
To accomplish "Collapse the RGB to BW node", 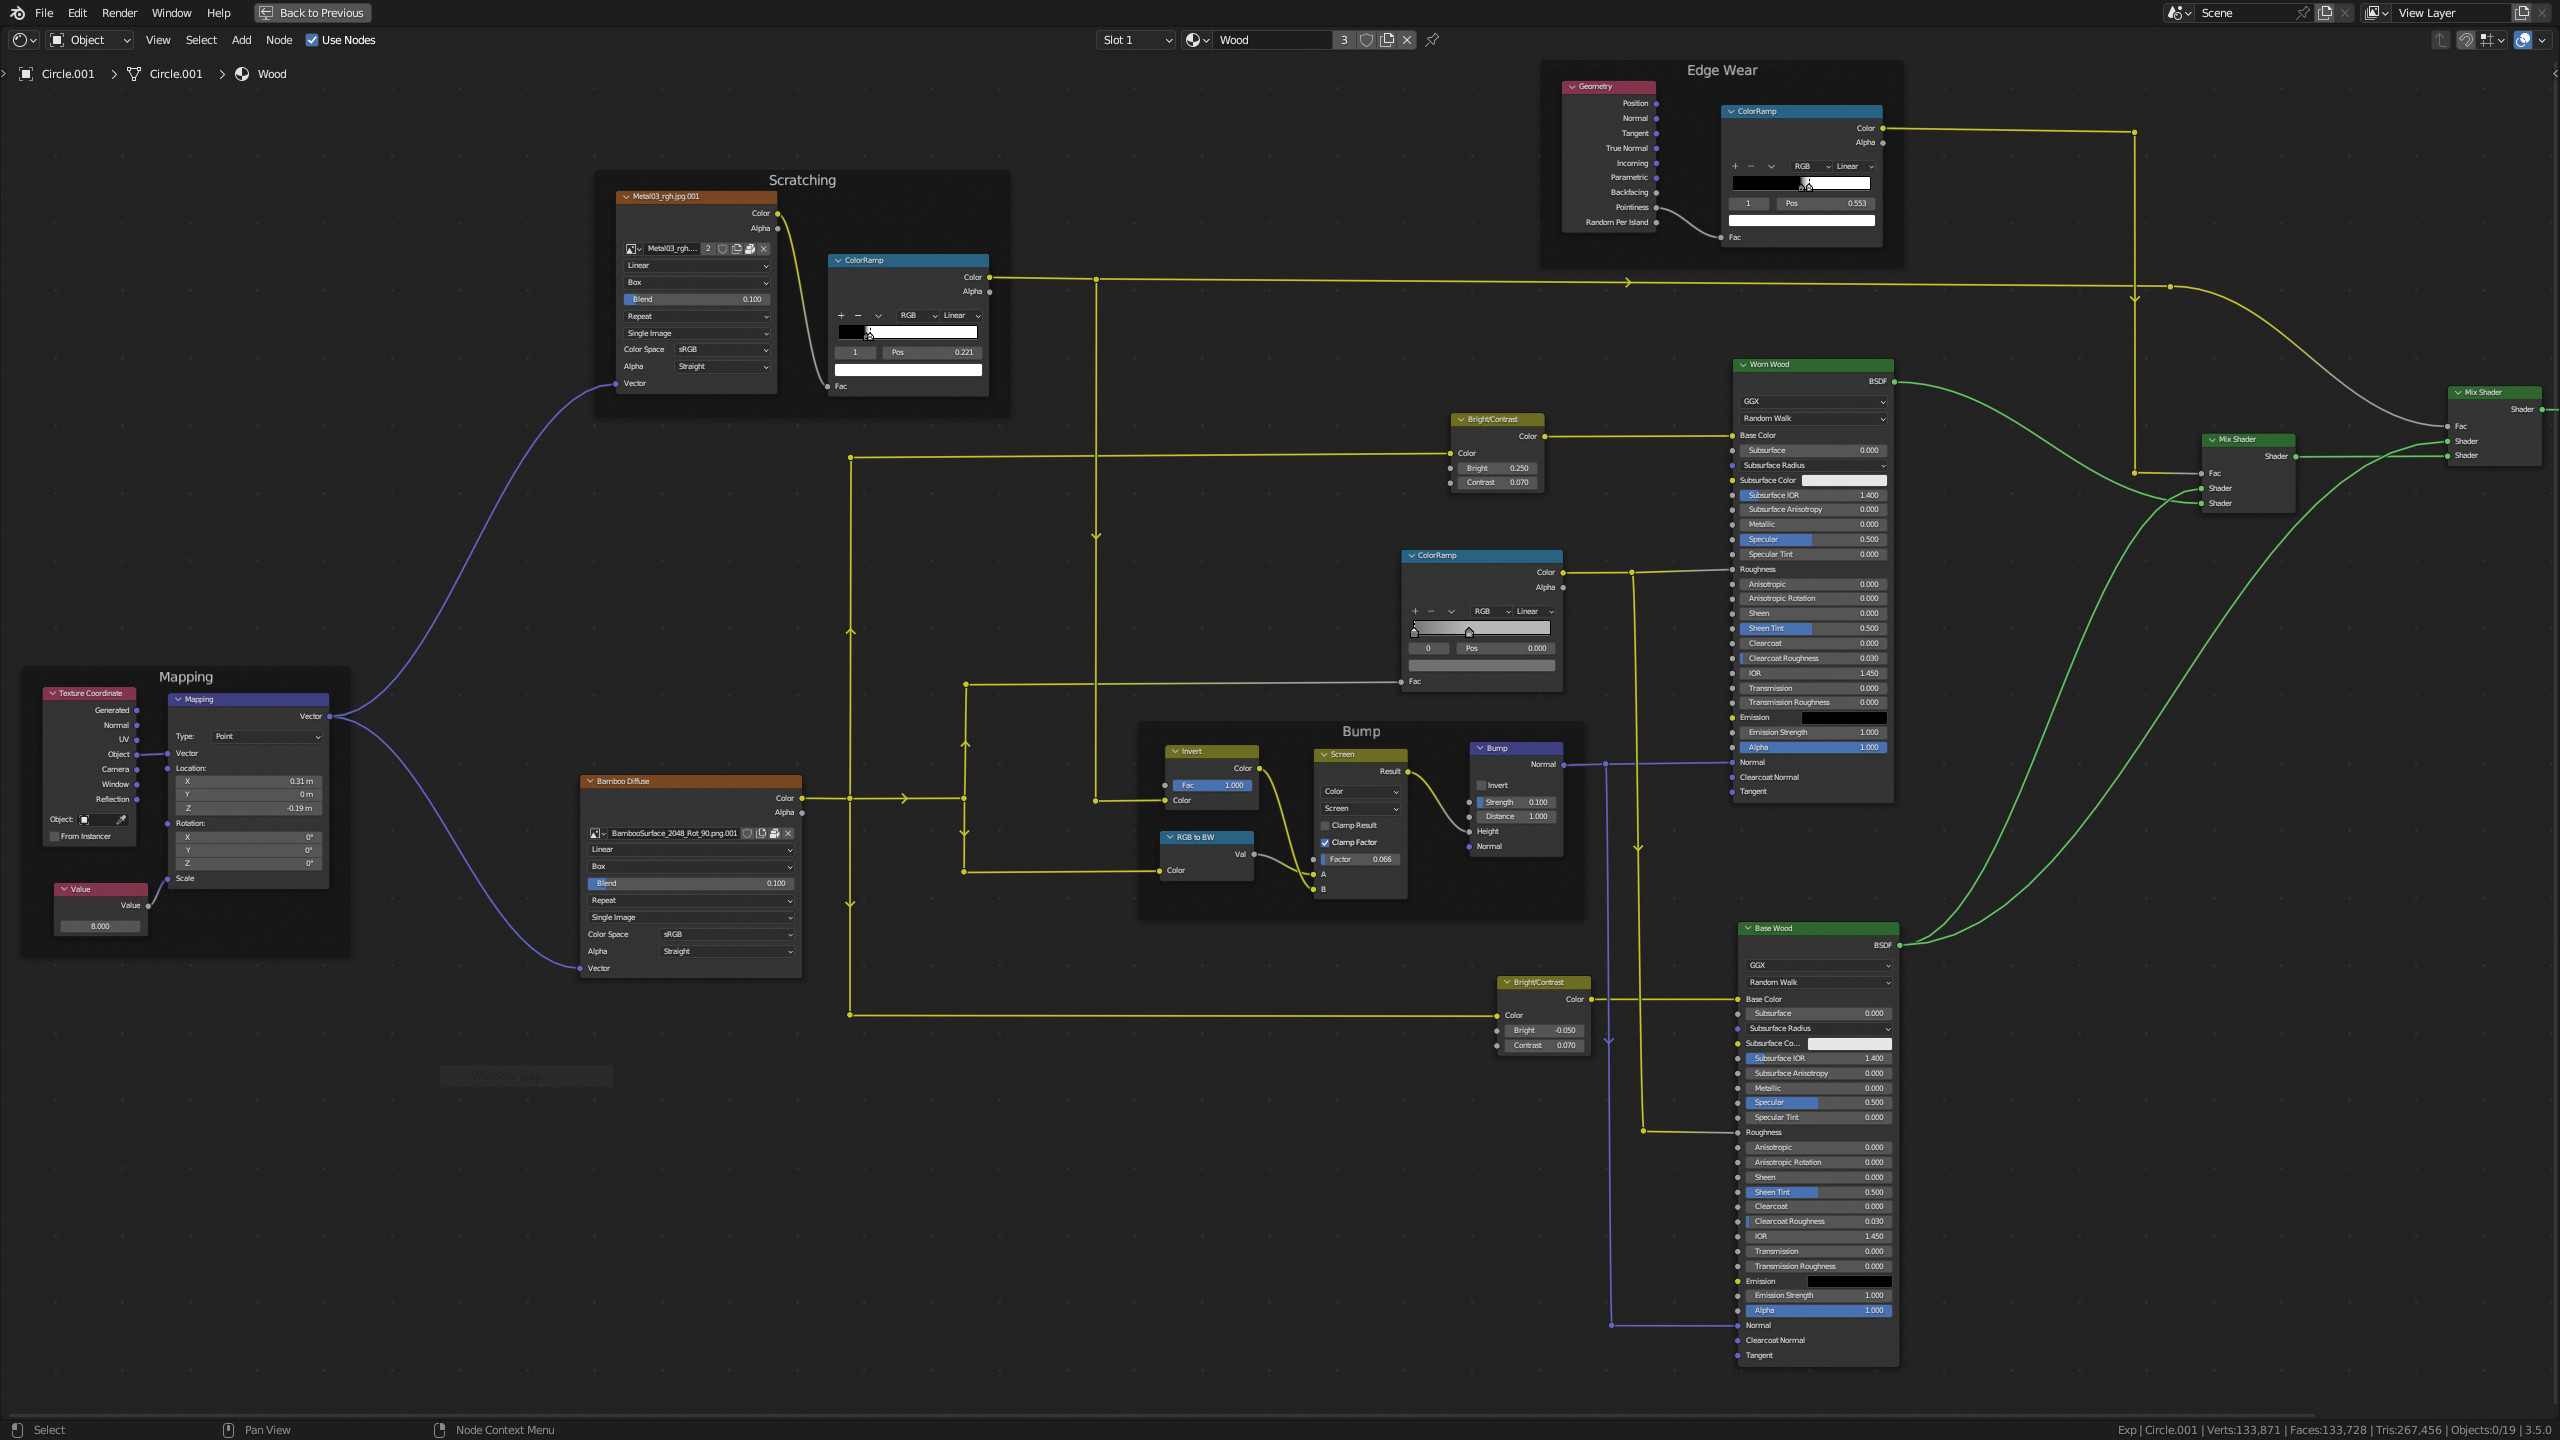I will point(1170,838).
